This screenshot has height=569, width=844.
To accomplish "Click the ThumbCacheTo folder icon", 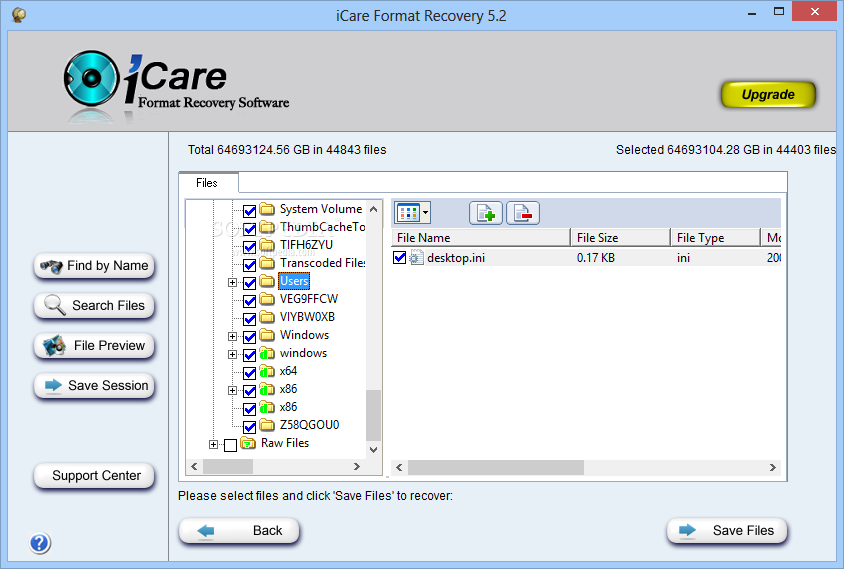I will (266, 227).
